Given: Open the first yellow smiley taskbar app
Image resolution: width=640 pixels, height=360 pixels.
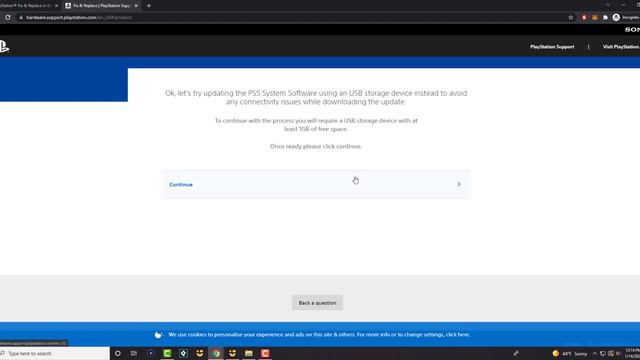Looking at the screenshot, I should pos(200,353).
